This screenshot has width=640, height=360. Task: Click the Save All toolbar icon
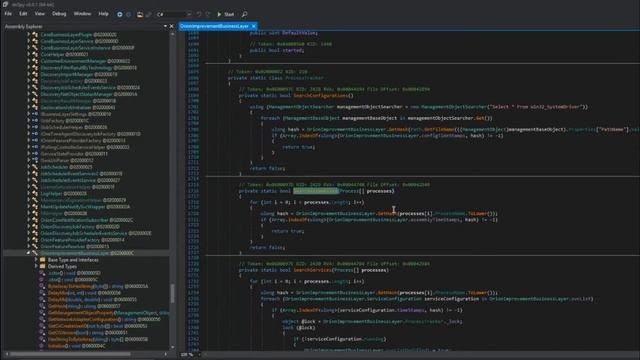point(149,14)
